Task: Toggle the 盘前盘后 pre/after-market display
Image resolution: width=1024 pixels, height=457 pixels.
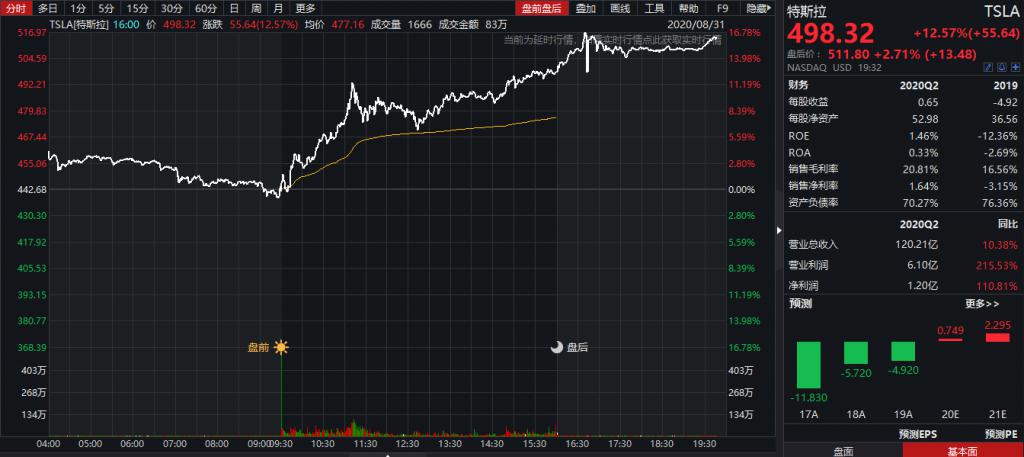Action: click(542, 8)
